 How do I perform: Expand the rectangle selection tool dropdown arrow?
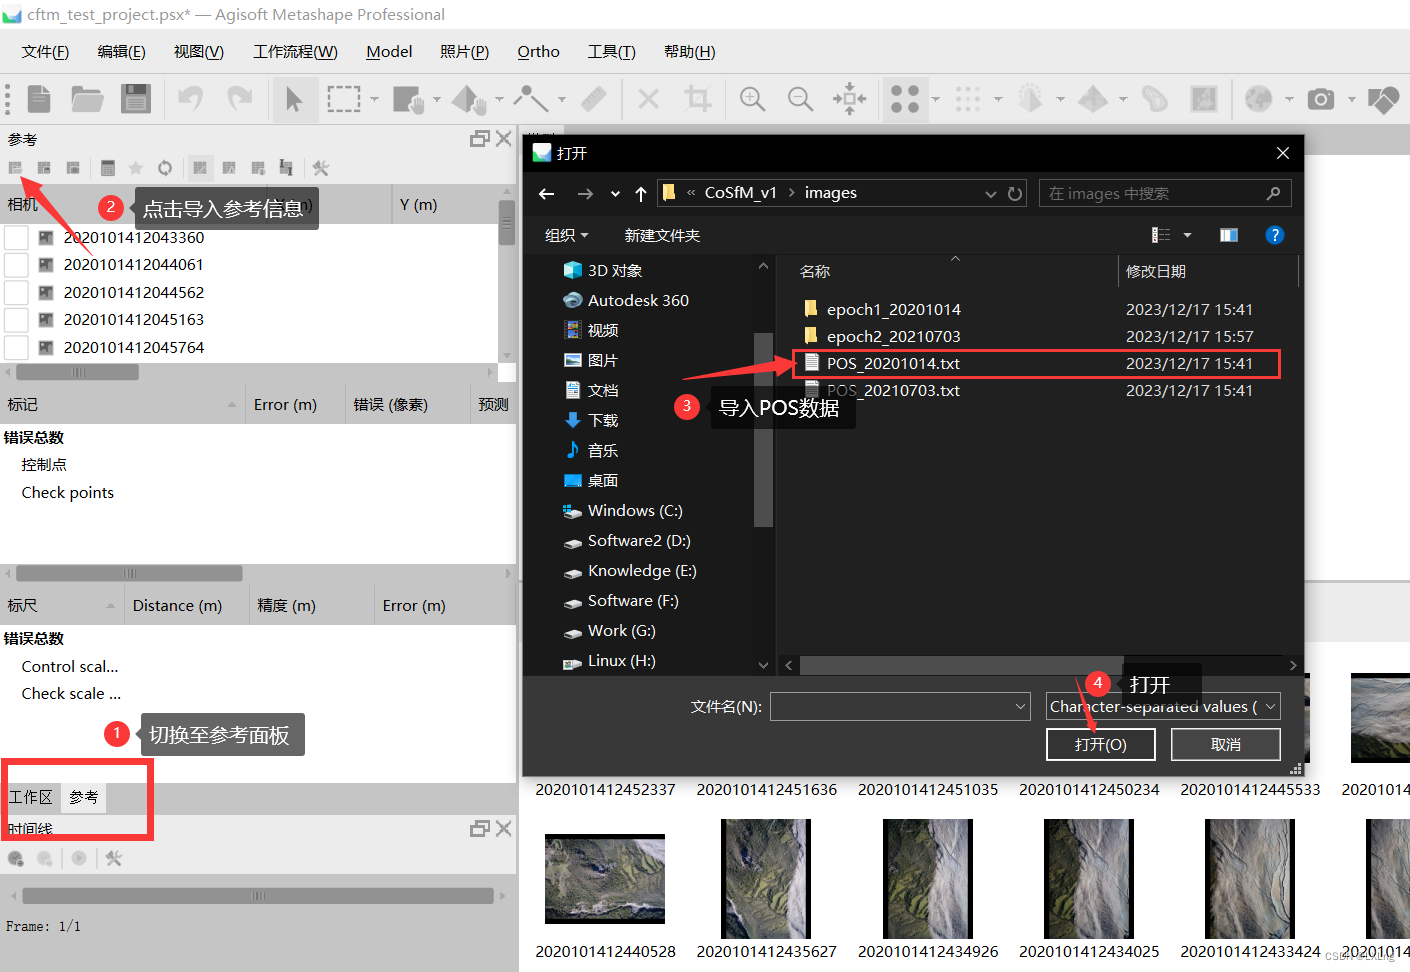coord(374,99)
